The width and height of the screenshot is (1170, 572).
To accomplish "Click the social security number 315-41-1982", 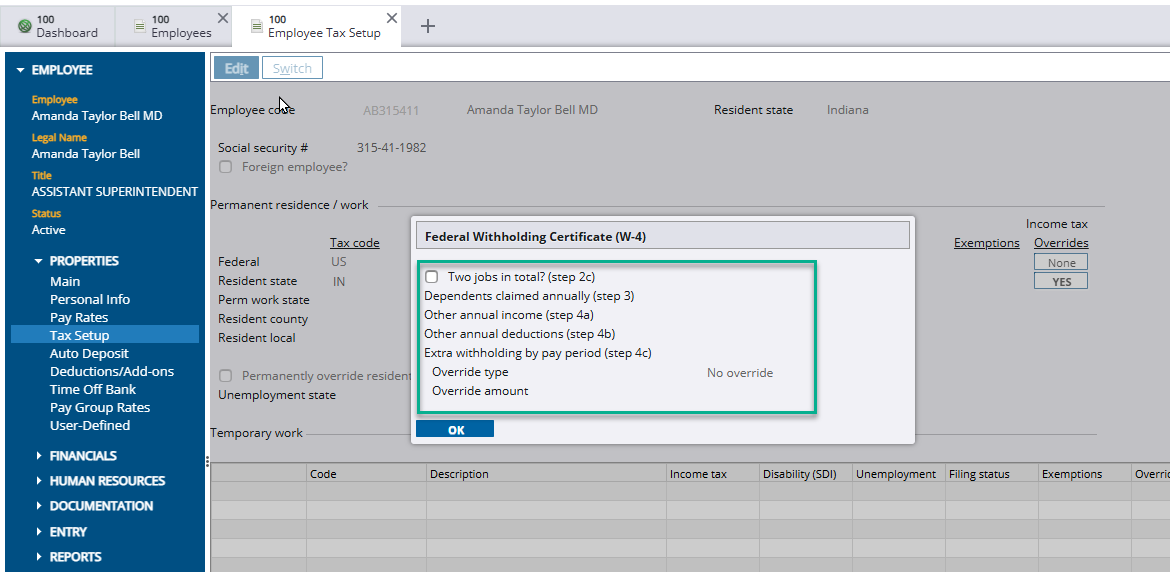I will (392, 148).
